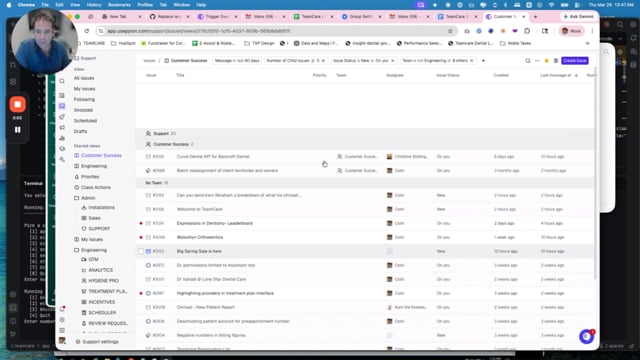Open the search icon in issues header
The width and height of the screenshot is (640, 360).
528,61
